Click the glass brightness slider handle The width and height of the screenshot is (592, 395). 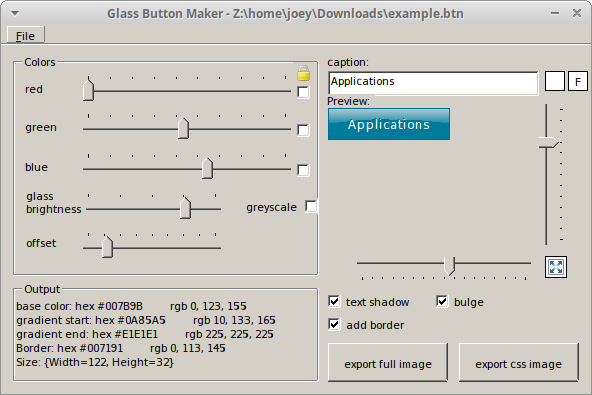point(185,208)
